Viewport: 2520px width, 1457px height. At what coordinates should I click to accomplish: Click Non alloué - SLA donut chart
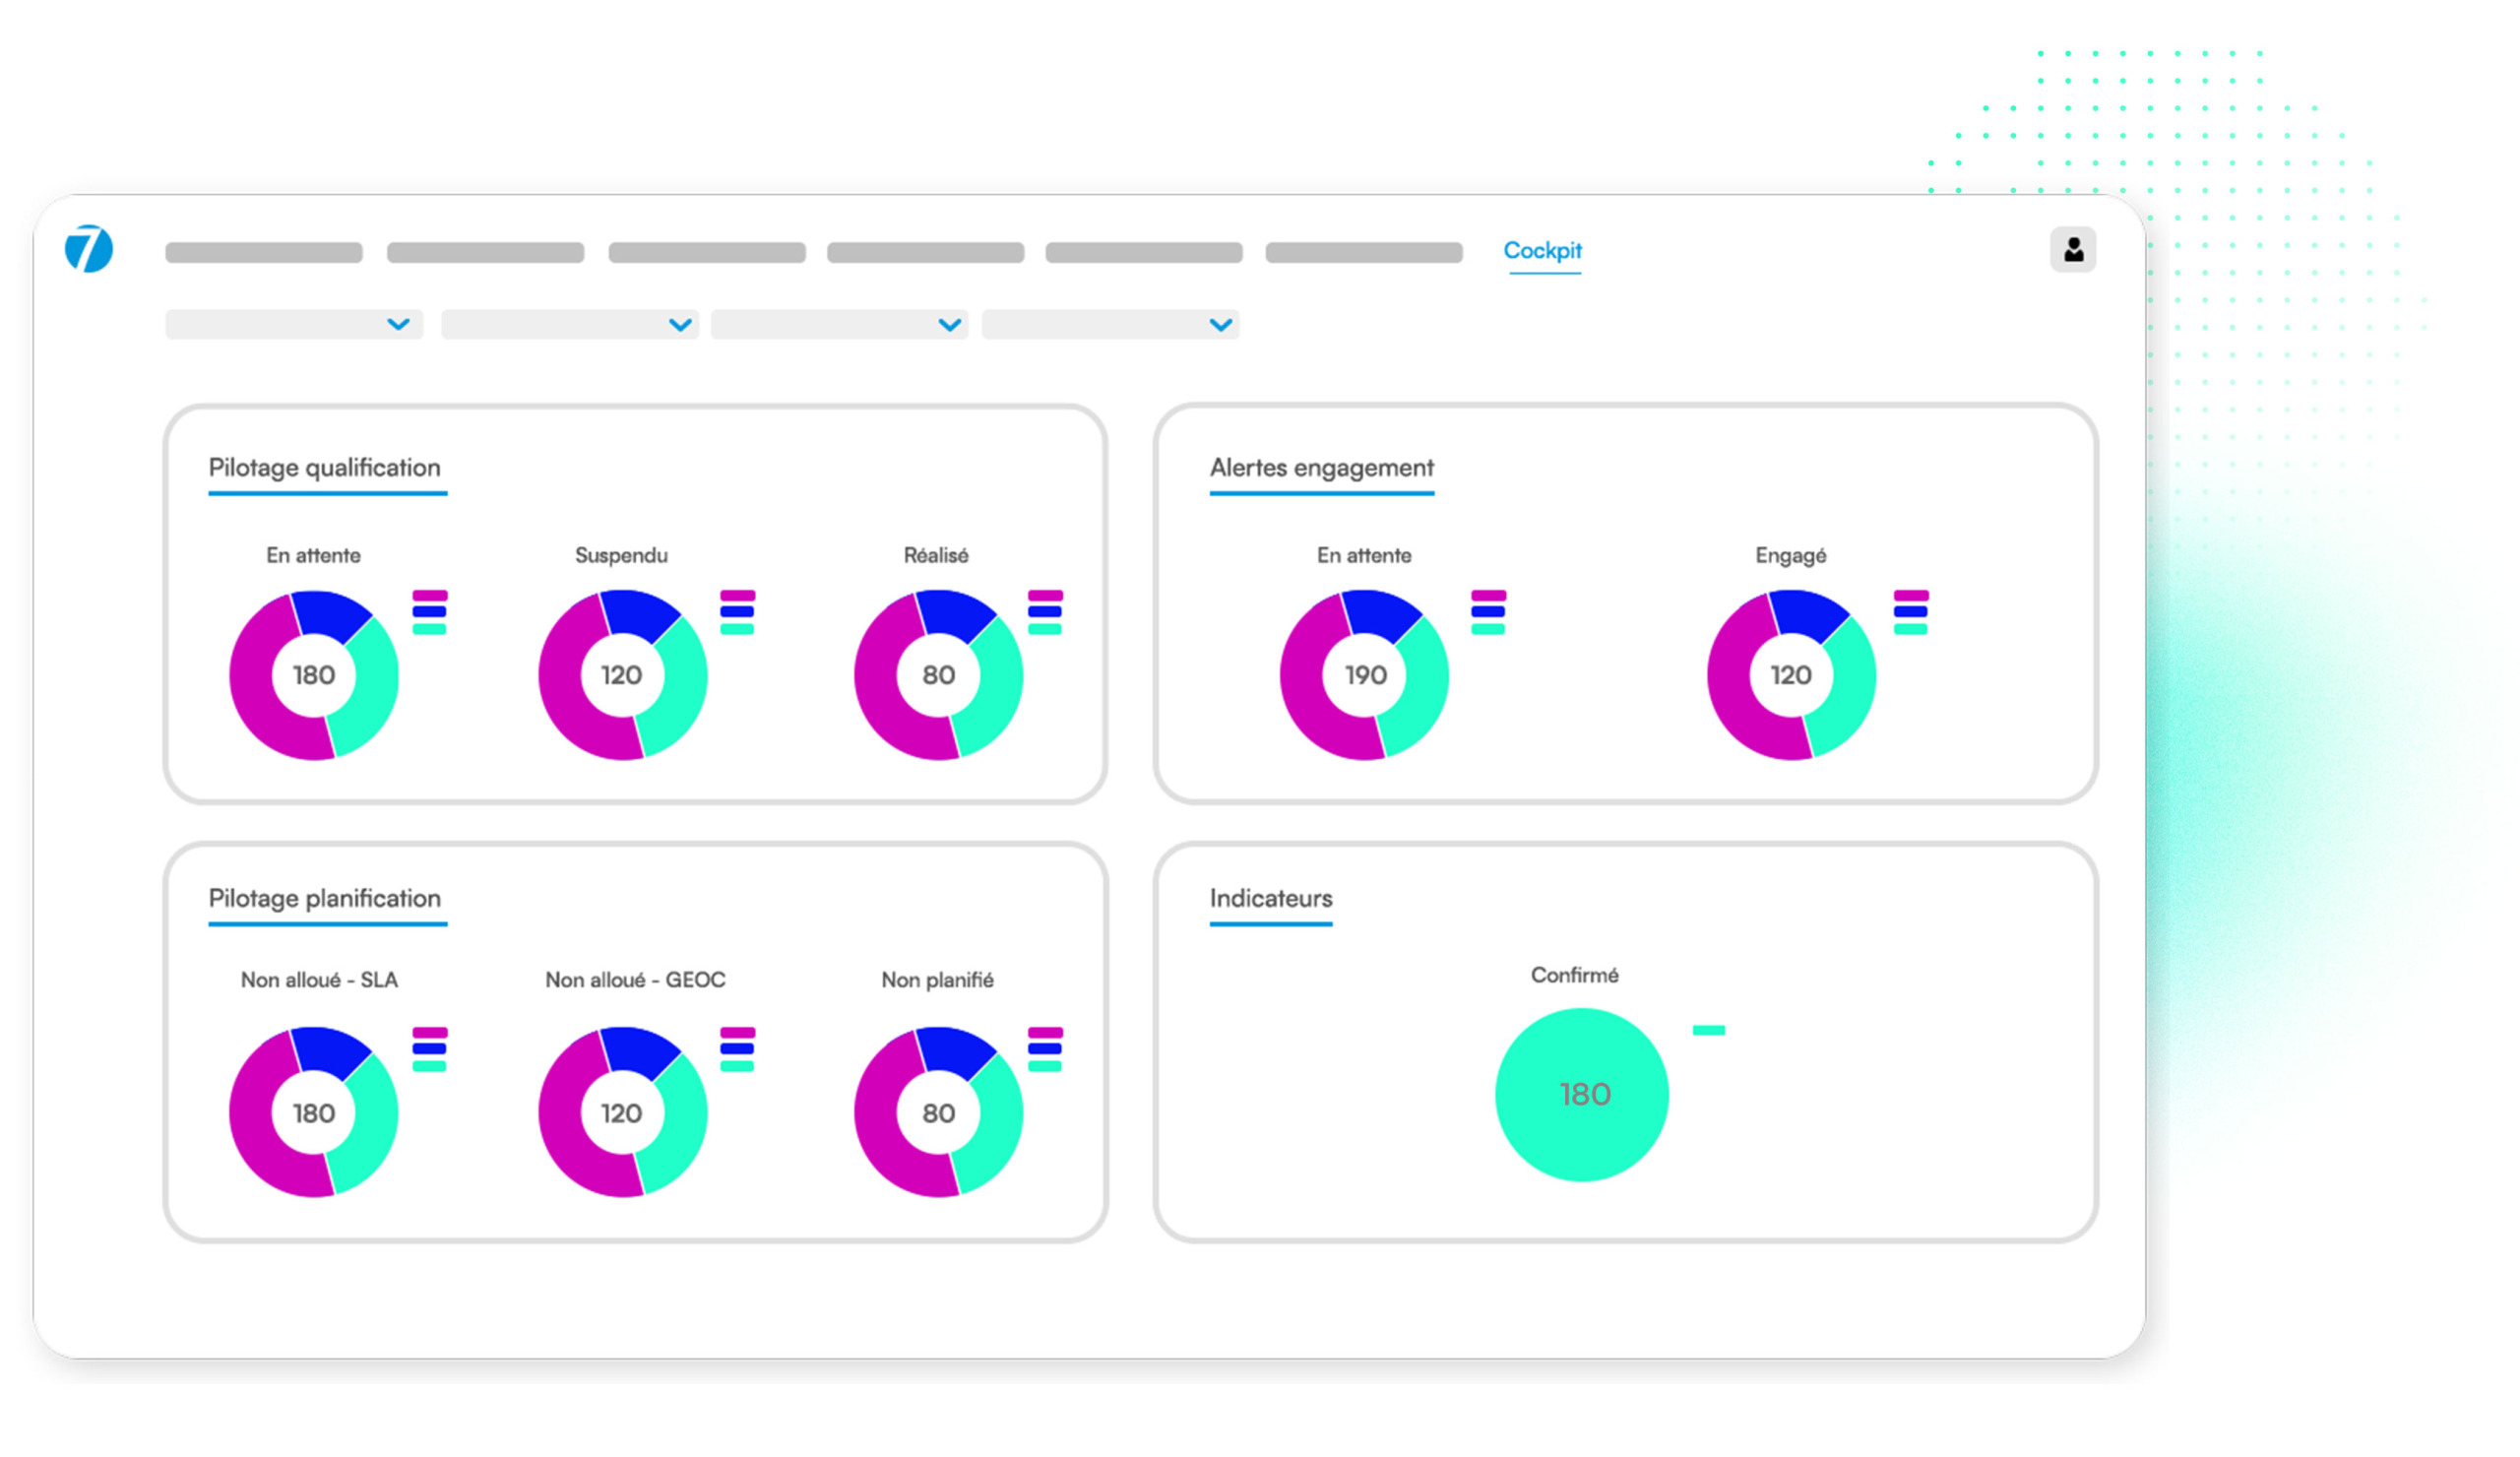click(x=314, y=1112)
